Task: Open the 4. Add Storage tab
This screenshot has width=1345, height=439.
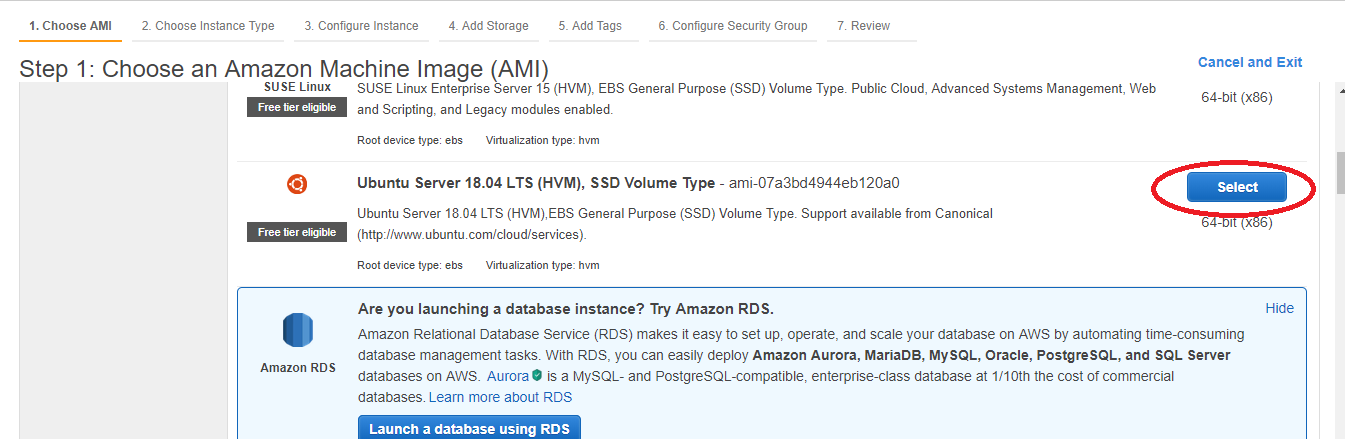Action: click(x=489, y=26)
